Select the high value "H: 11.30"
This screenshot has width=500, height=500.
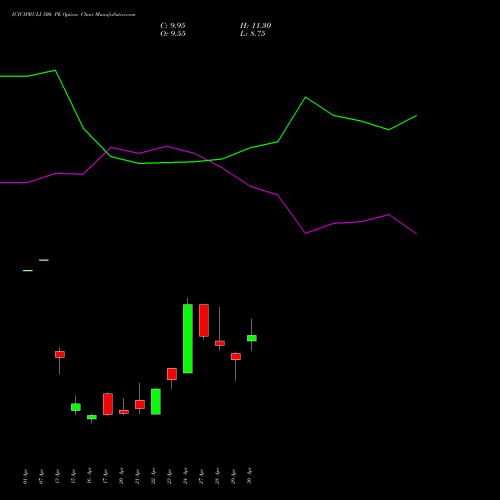[255, 26]
